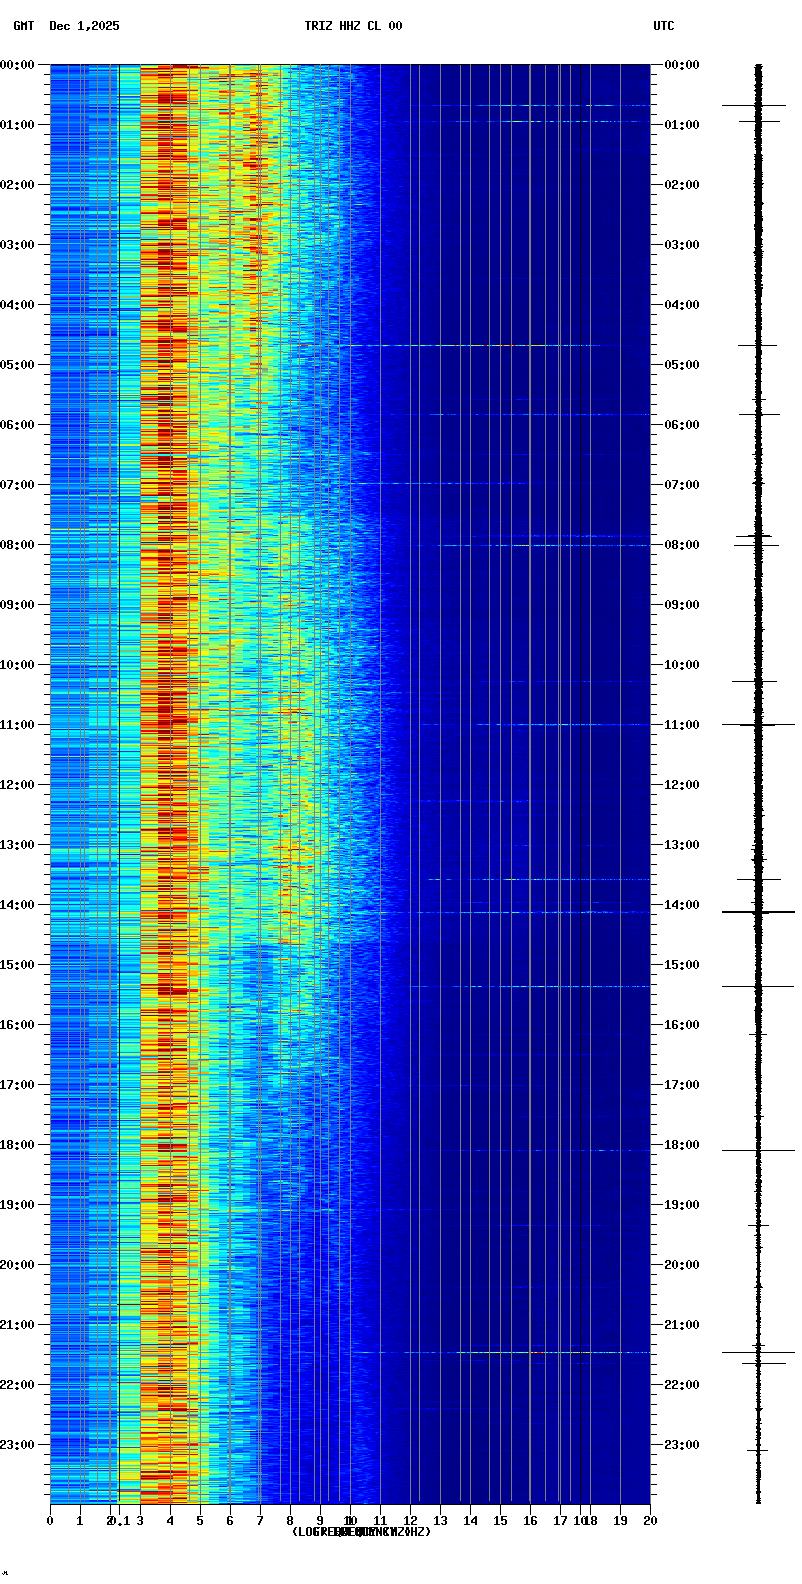Select the 11:00 mark on left time axis
This screenshot has height=1584, width=802.
(19, 725)
